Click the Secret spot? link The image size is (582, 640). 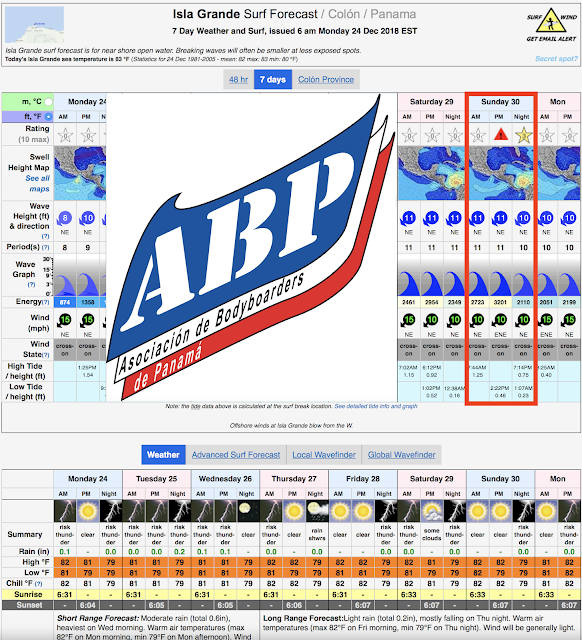pyautogui.click(x=556, y=59)
